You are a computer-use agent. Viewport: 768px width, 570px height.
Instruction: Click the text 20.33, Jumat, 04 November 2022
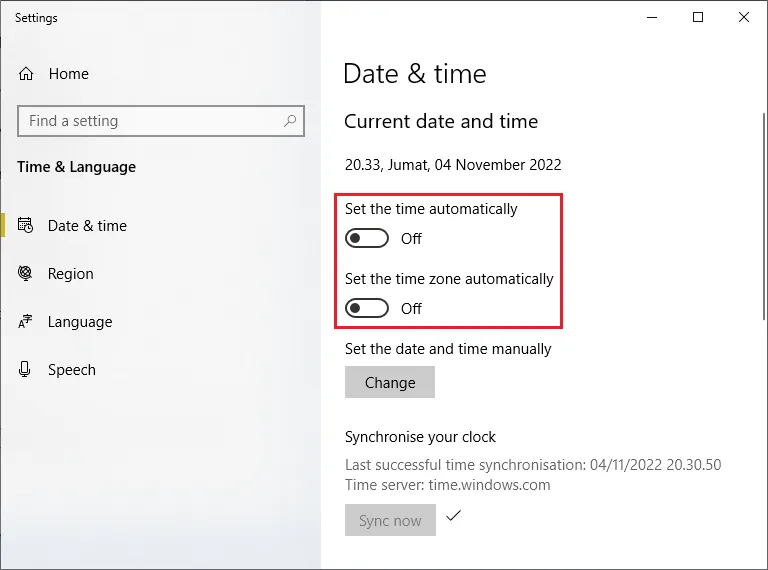pos(453,165)
